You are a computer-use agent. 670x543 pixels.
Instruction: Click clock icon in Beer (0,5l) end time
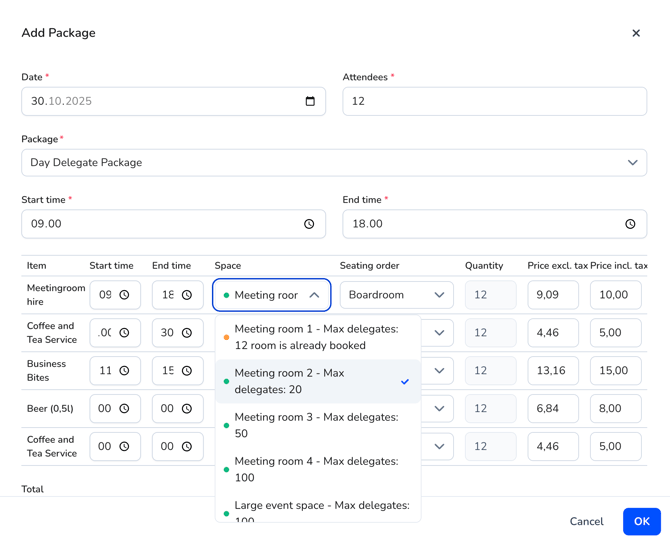click(187, 409)
